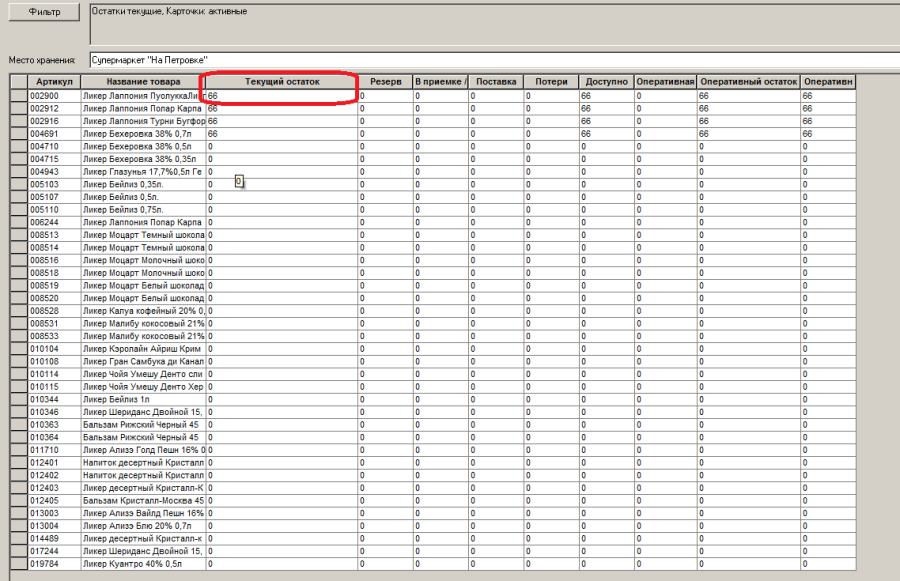
Task: Click Бальзам Кристалл-Москва 45 name
Action: click(x=143, y=501)
